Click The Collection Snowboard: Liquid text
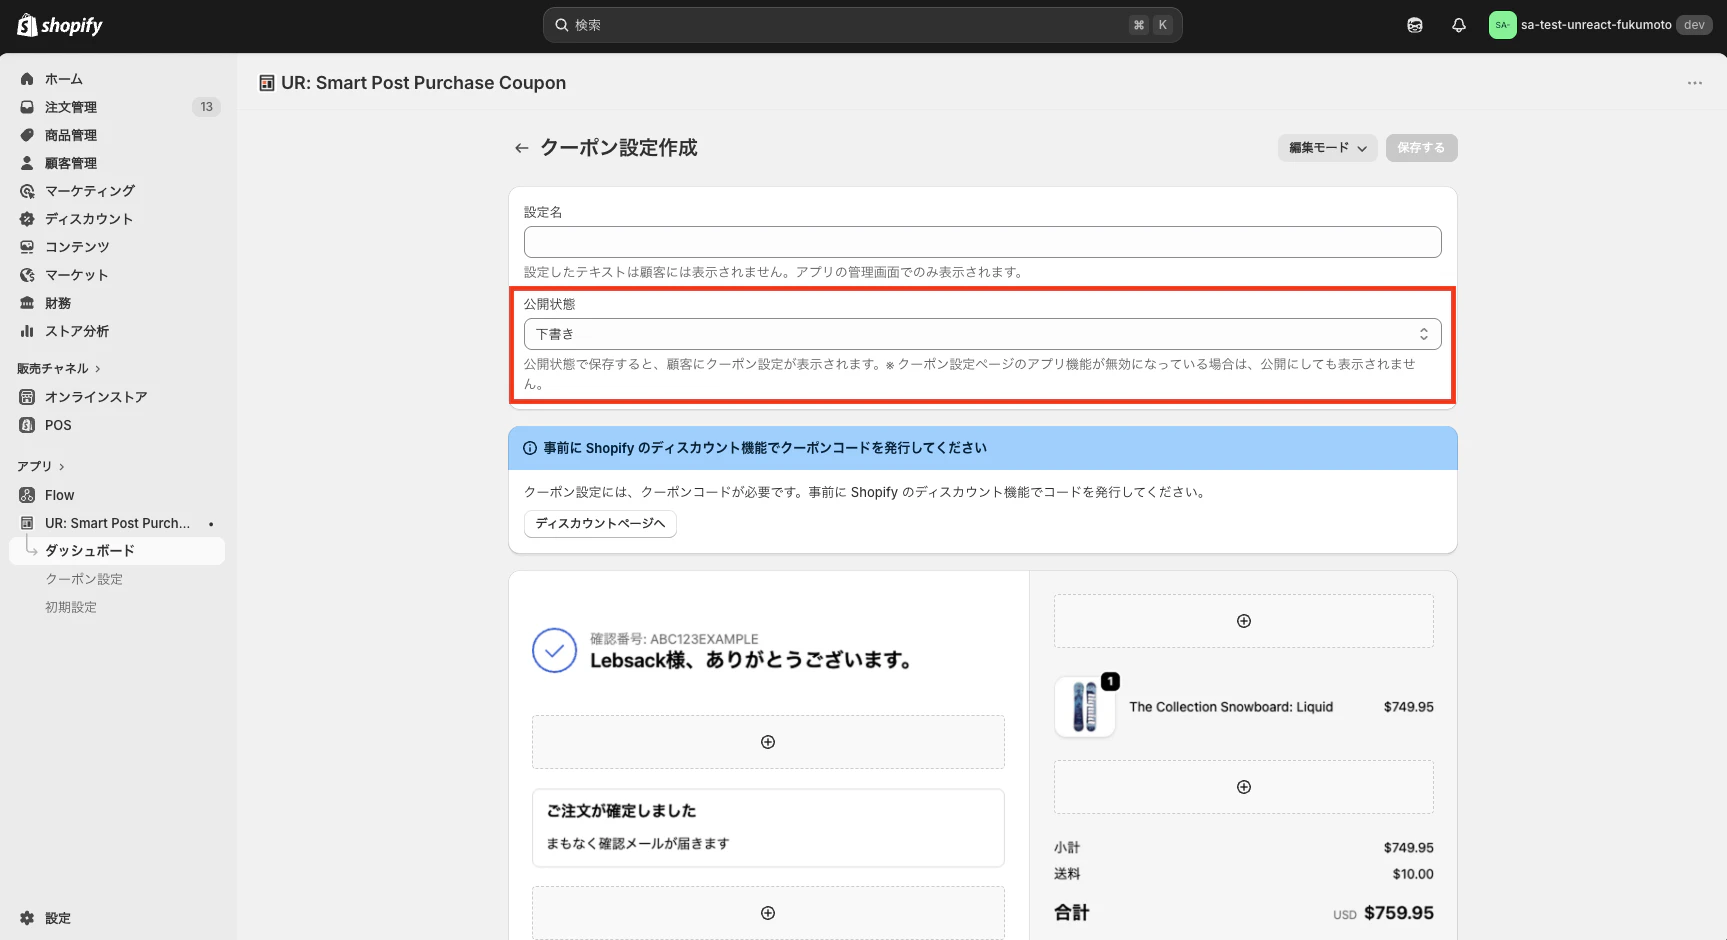This screenshot has width=1727, height=940. coord(1231,707)
